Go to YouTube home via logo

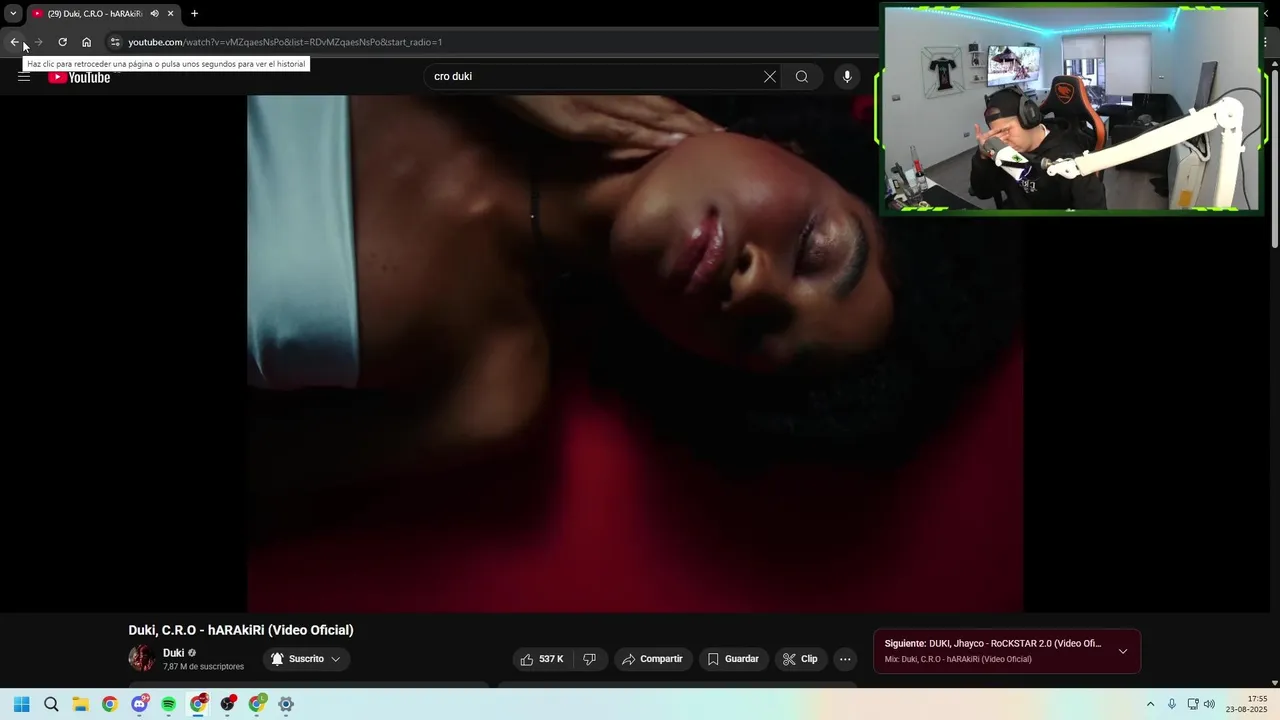(79, 77)
